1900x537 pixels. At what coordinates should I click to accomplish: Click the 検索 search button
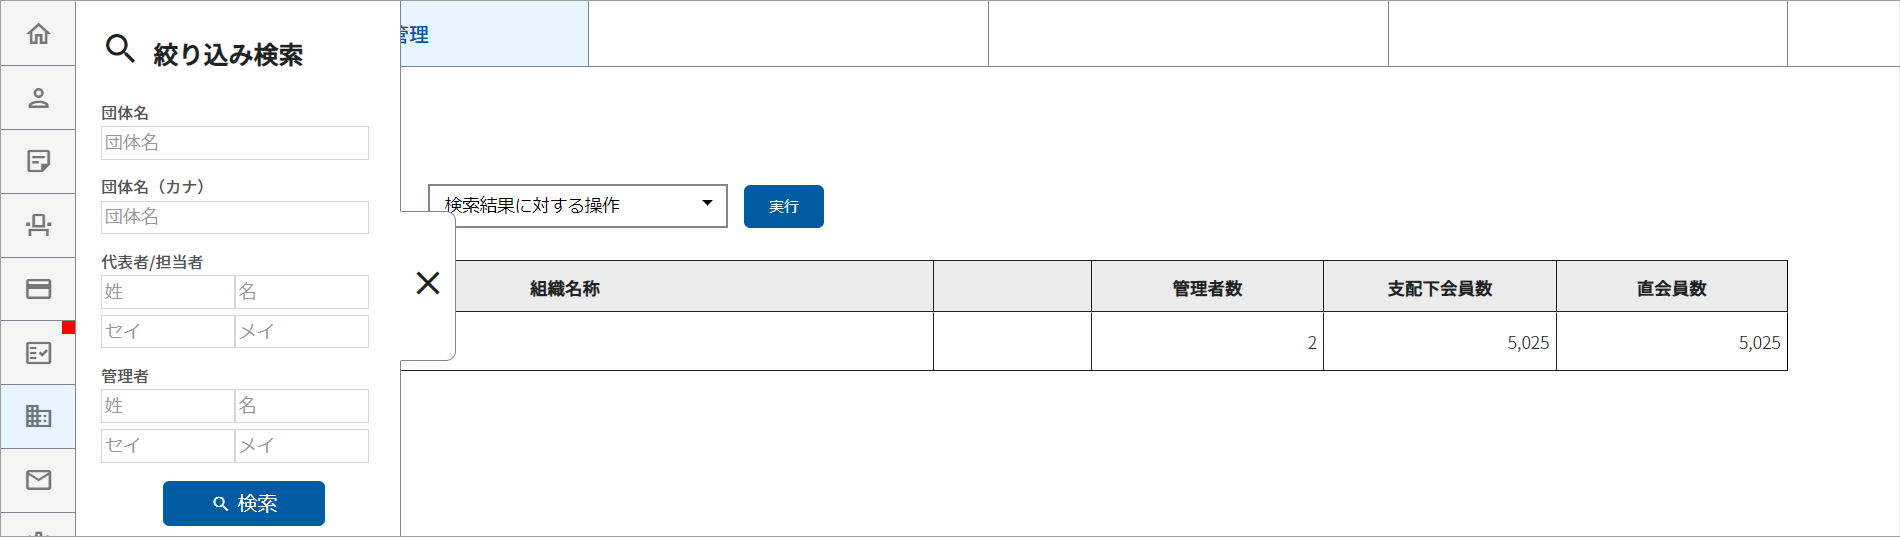pyautogui.click(x=244, y=503)
